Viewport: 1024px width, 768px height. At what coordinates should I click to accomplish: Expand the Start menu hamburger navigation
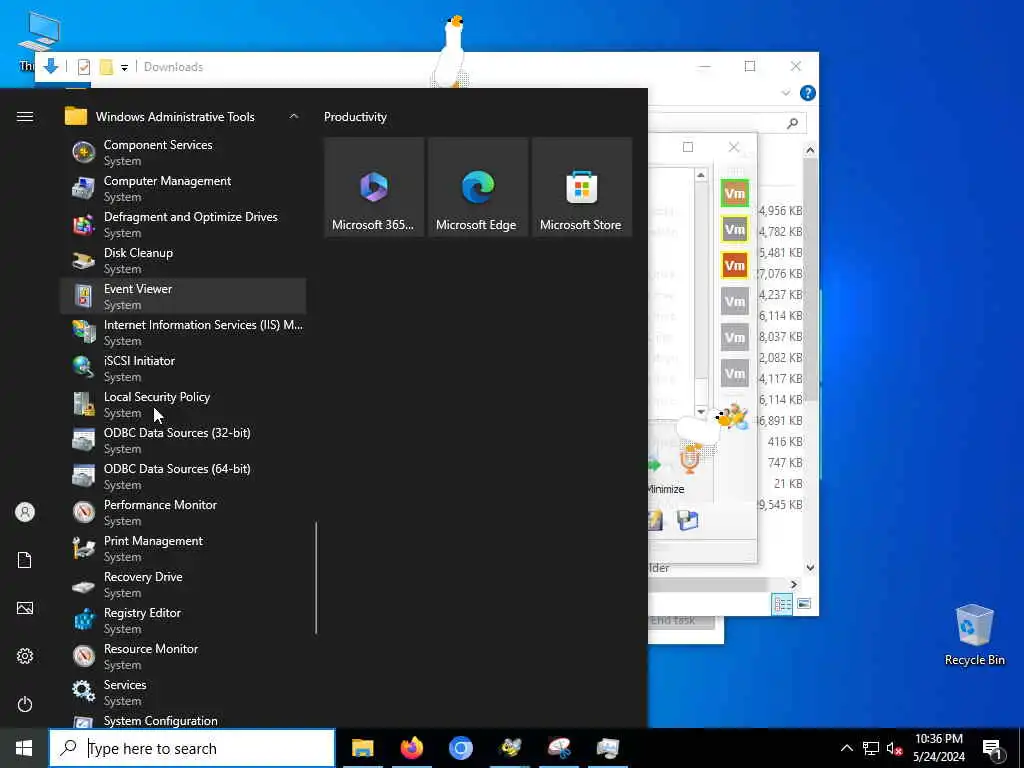[x=25, y=116]
